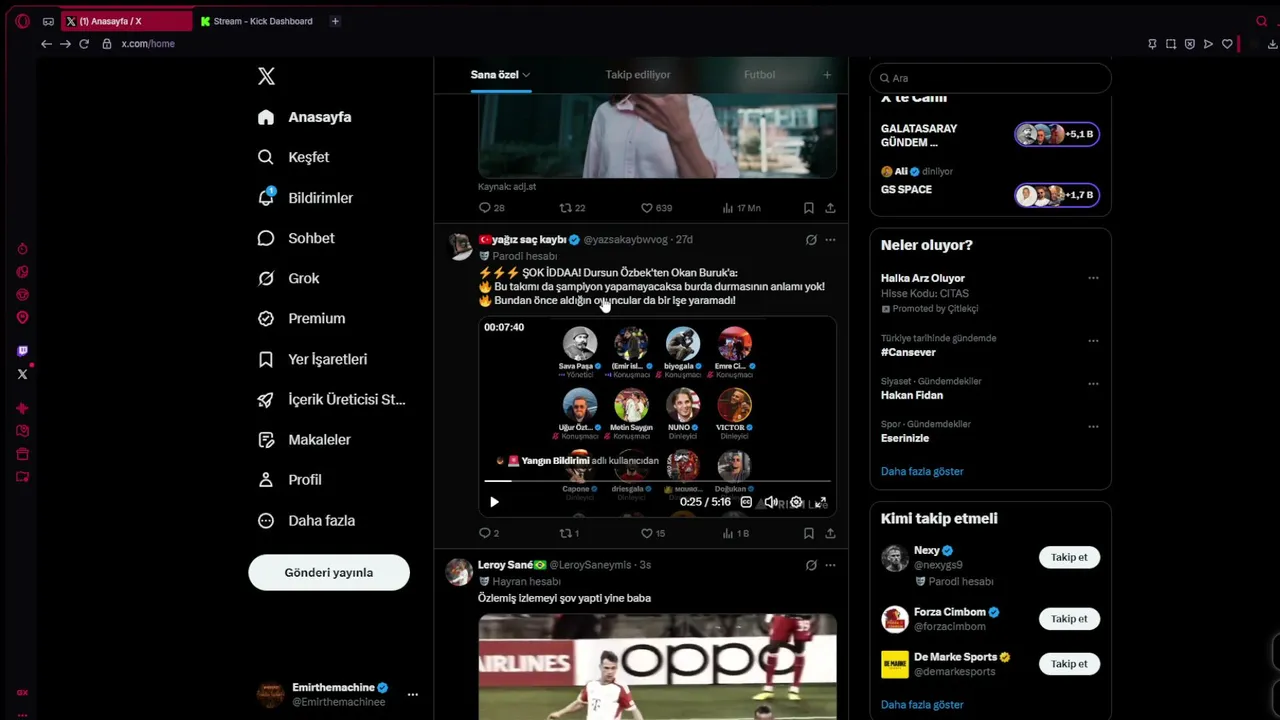Play the yağız saç kaybı video
This screenshot has width=1280, height=720.
(x=494, y=502)
